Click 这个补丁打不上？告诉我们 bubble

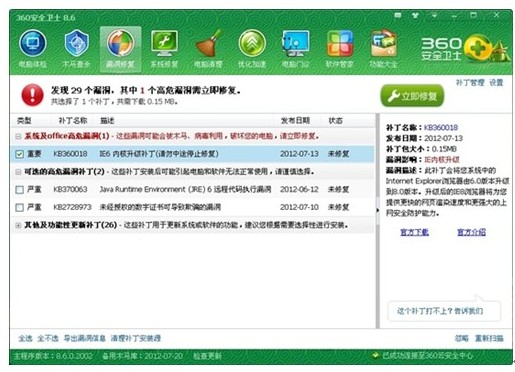[x=444, y=311]
